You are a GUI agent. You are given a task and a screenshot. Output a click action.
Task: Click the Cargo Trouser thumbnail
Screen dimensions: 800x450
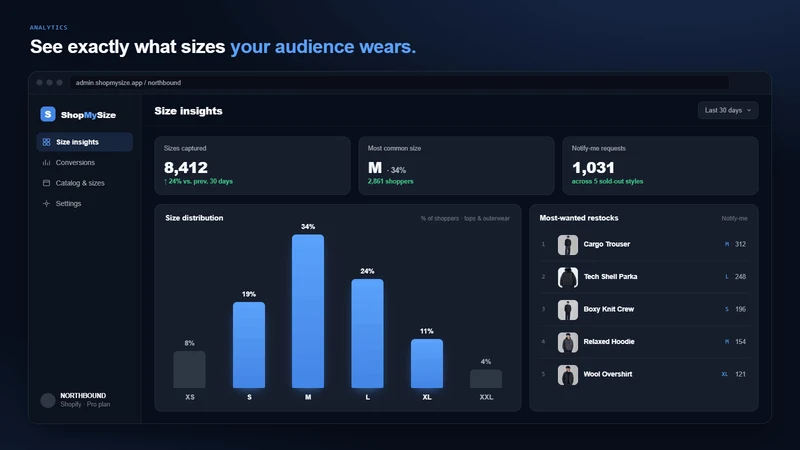point(567,244)
